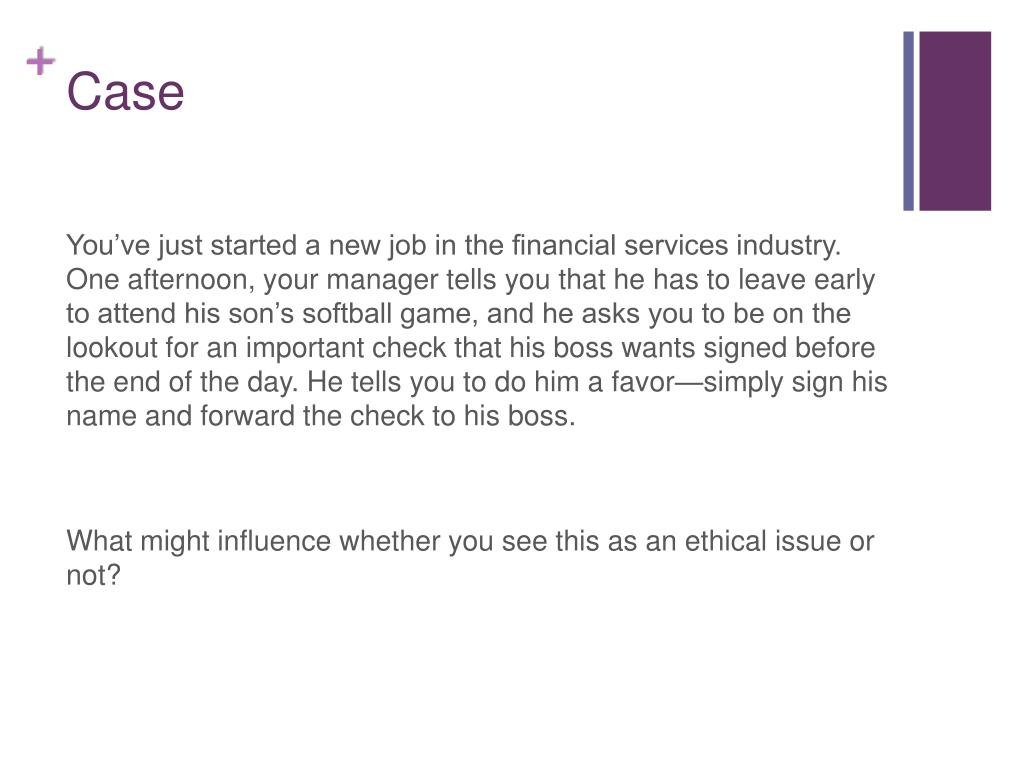Screen dimensions: 1024x768
Task: Click the words "his boss." ending the paragraph
Action: [x=520, y=416]
